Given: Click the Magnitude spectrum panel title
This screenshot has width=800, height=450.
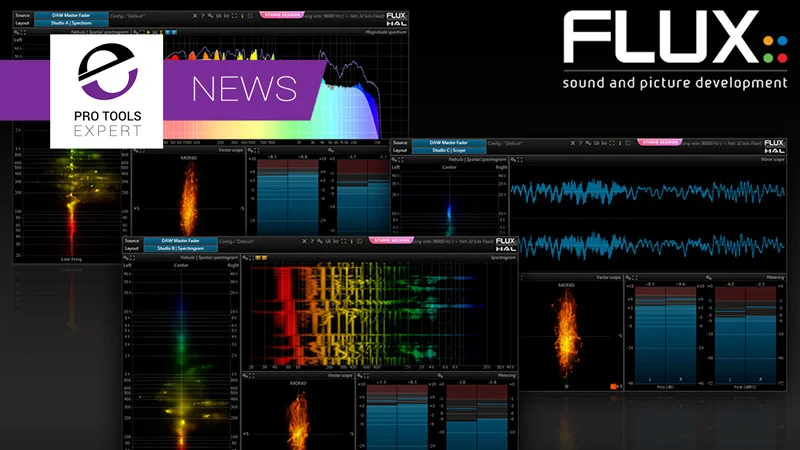Looking at the screenshot, I should 386,32.
